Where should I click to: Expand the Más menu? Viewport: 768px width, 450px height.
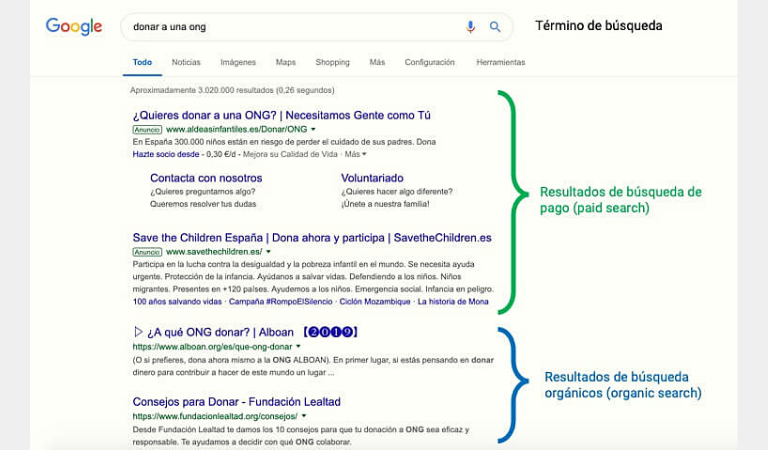point(377,62)
